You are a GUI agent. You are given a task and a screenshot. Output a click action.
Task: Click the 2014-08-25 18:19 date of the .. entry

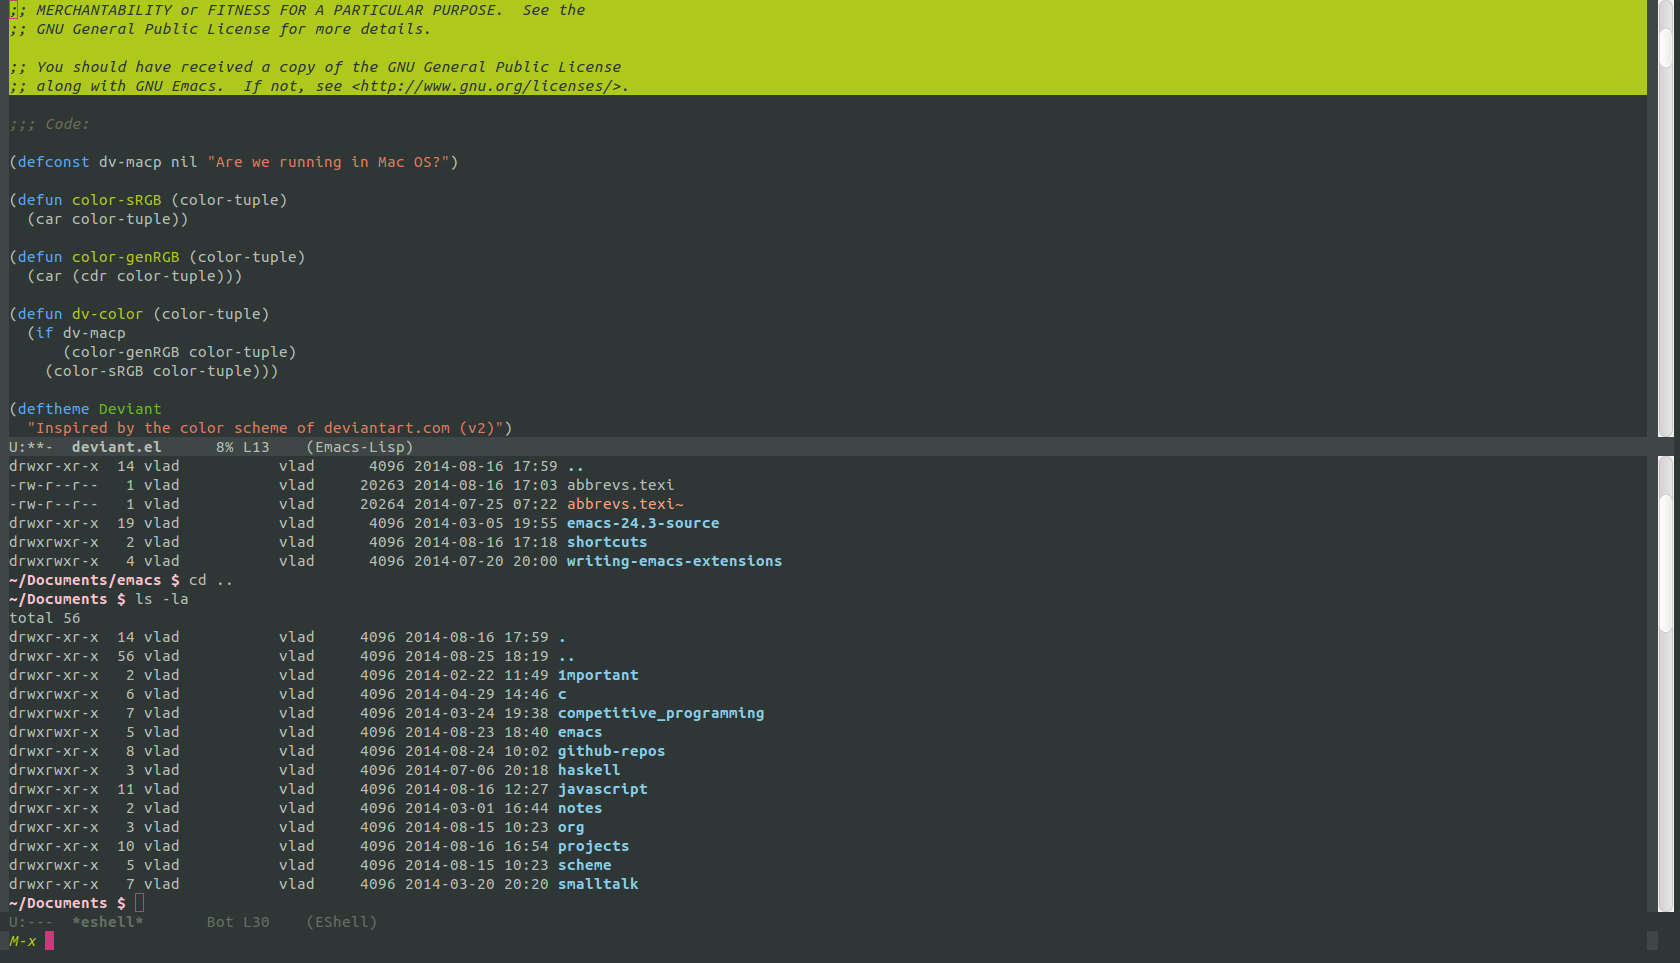[477, 656]
